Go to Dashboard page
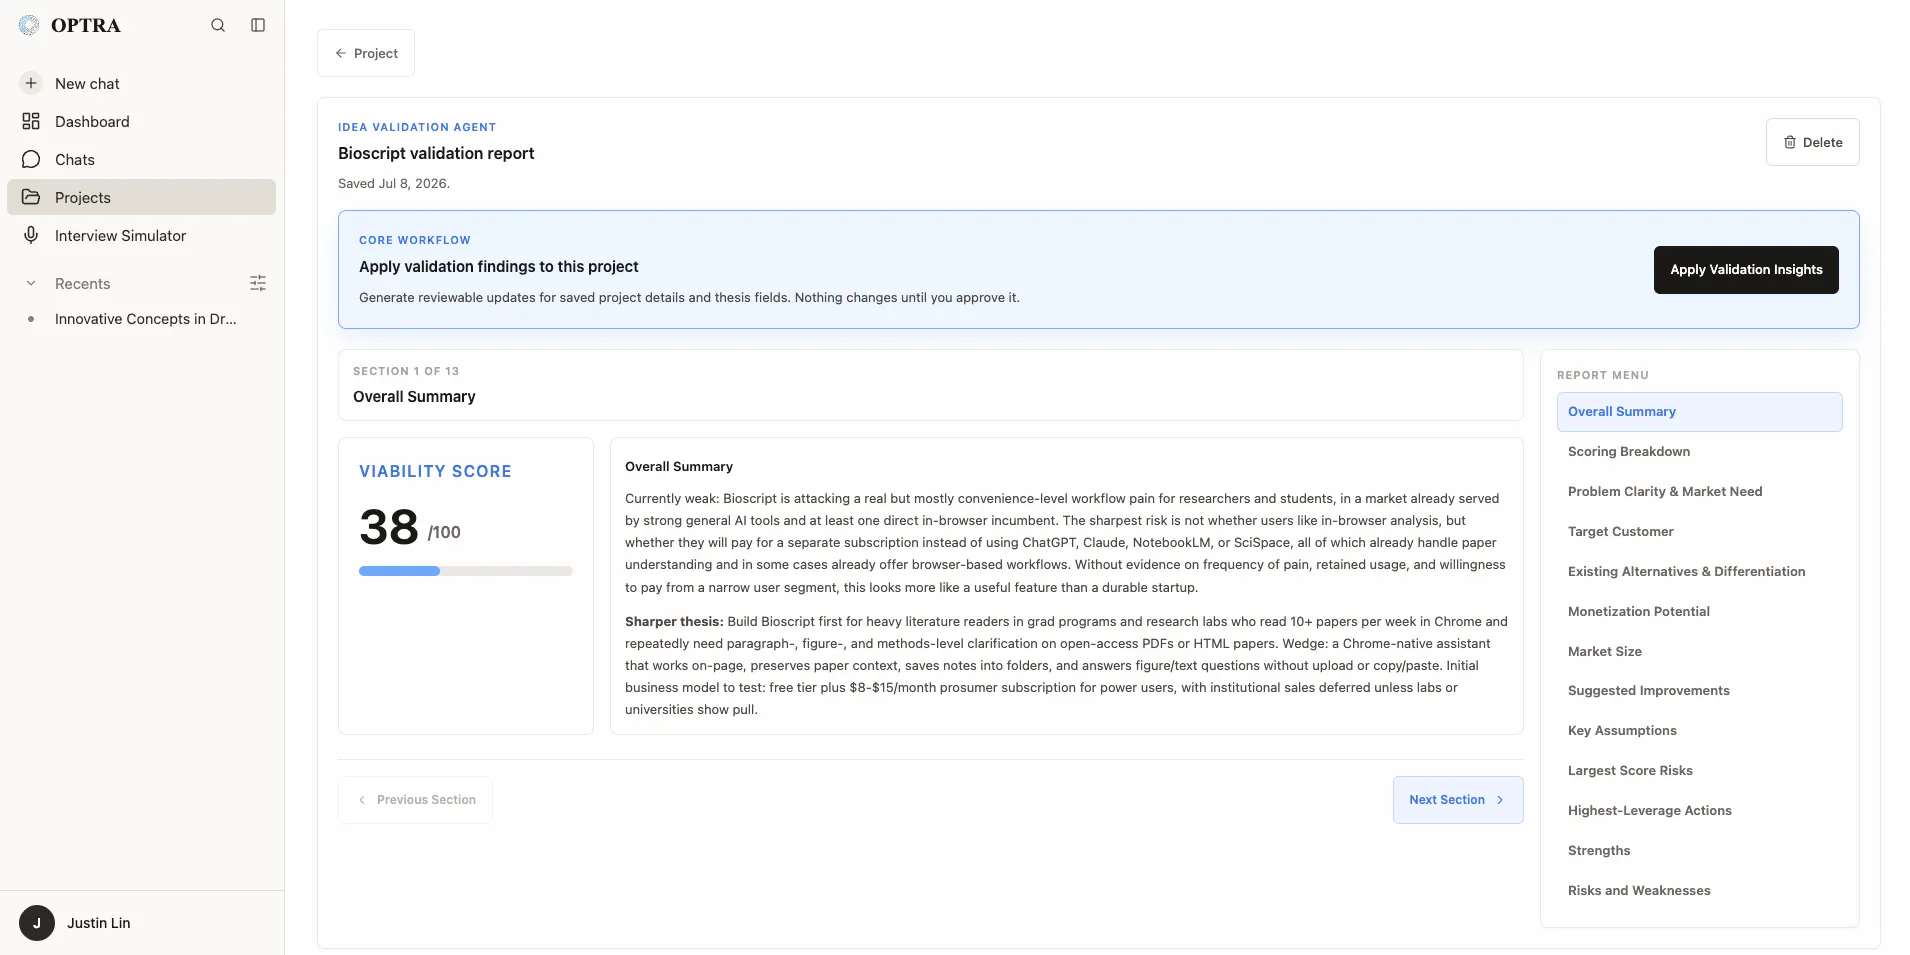 coord(141,121)
